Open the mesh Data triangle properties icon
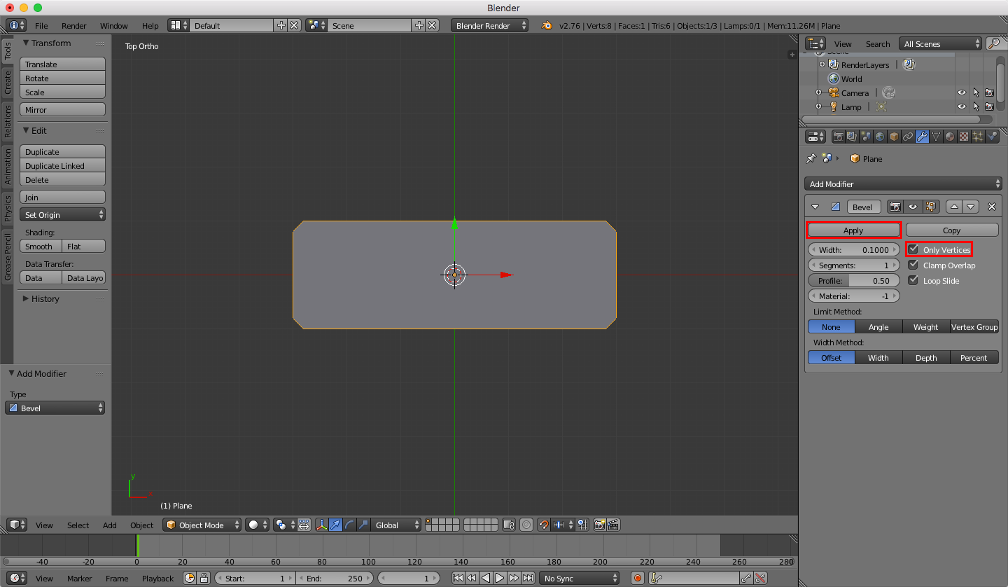The width and height of the screenshot is (1008, 587). point(936,136)
